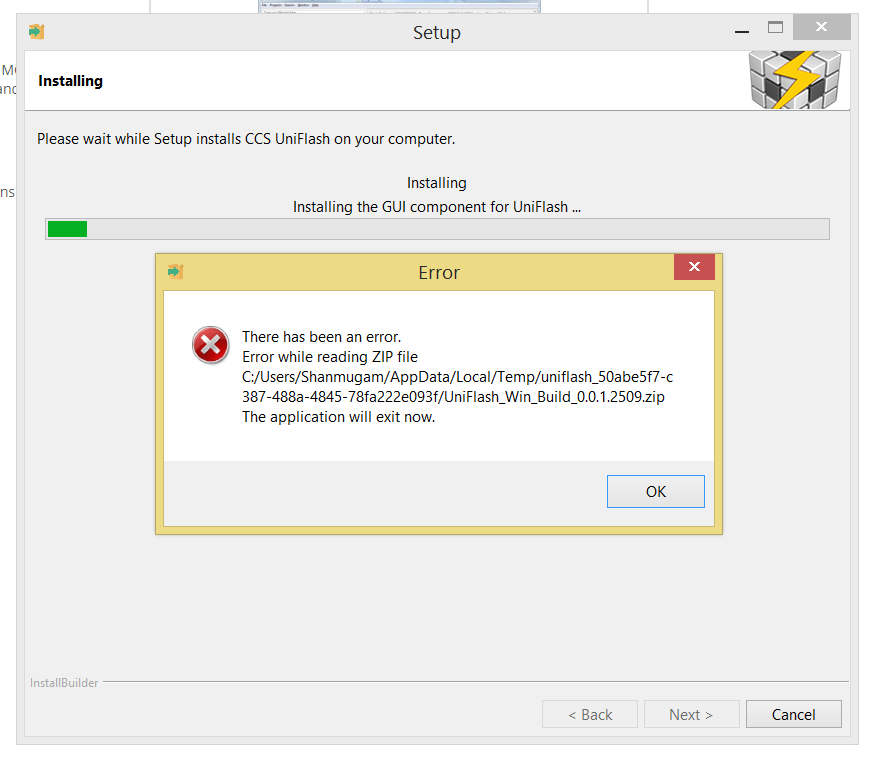Close the Setup window
This screenshot has width=881, height=763.
click(x=821, y=27)
